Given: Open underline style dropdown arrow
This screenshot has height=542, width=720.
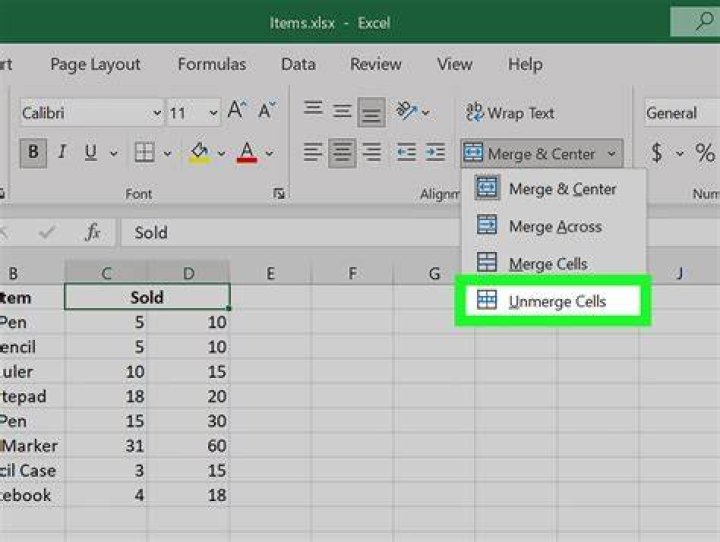Looking at the screenshot, I should point(113,153).
